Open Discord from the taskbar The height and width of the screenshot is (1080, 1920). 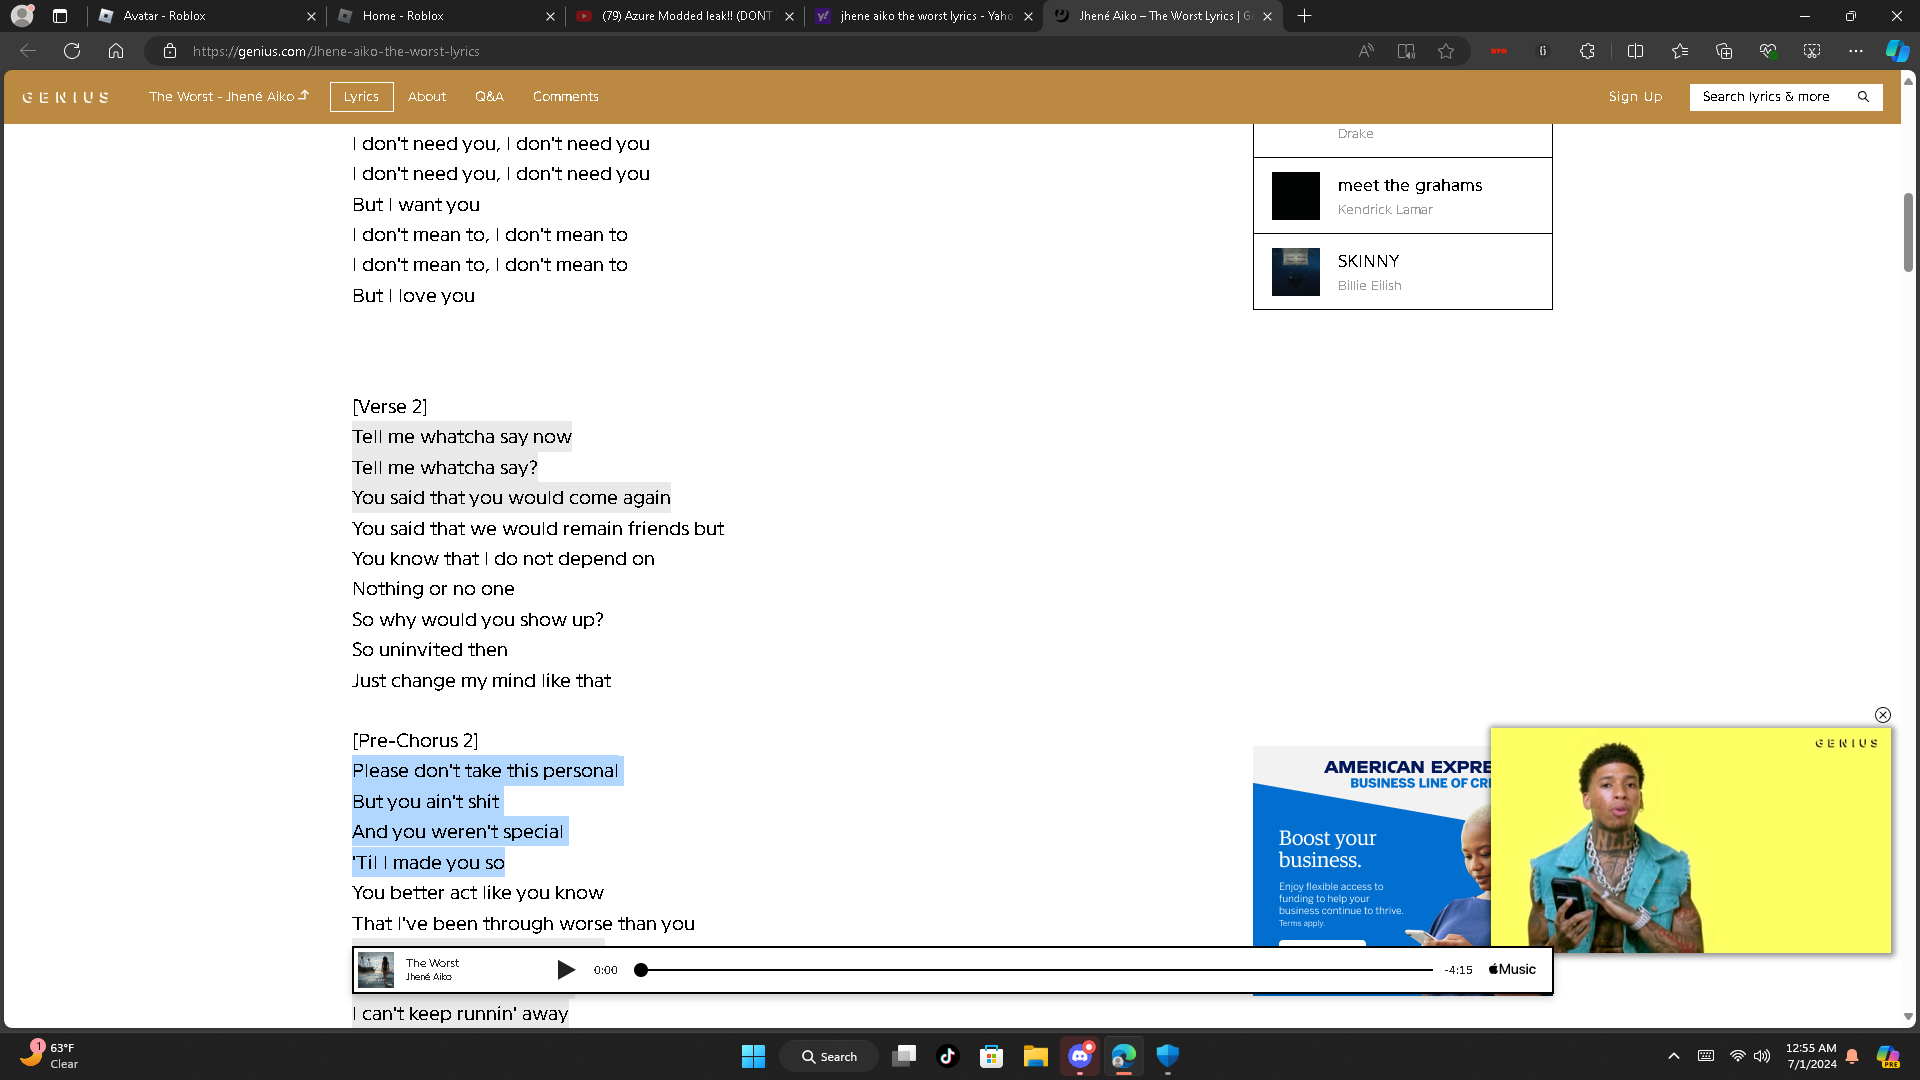point(1080,1056)
